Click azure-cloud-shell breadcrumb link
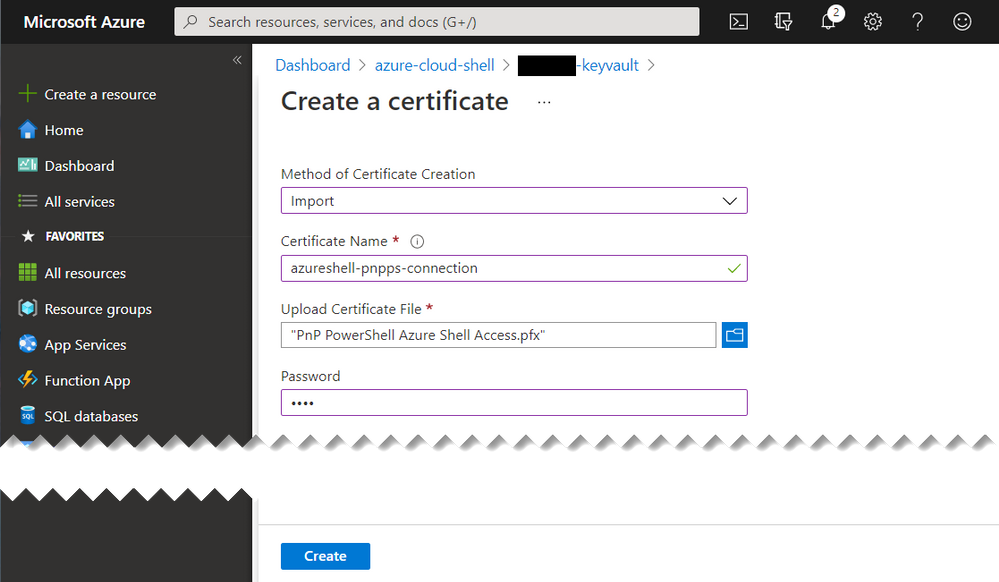 (x=435, y=65)
